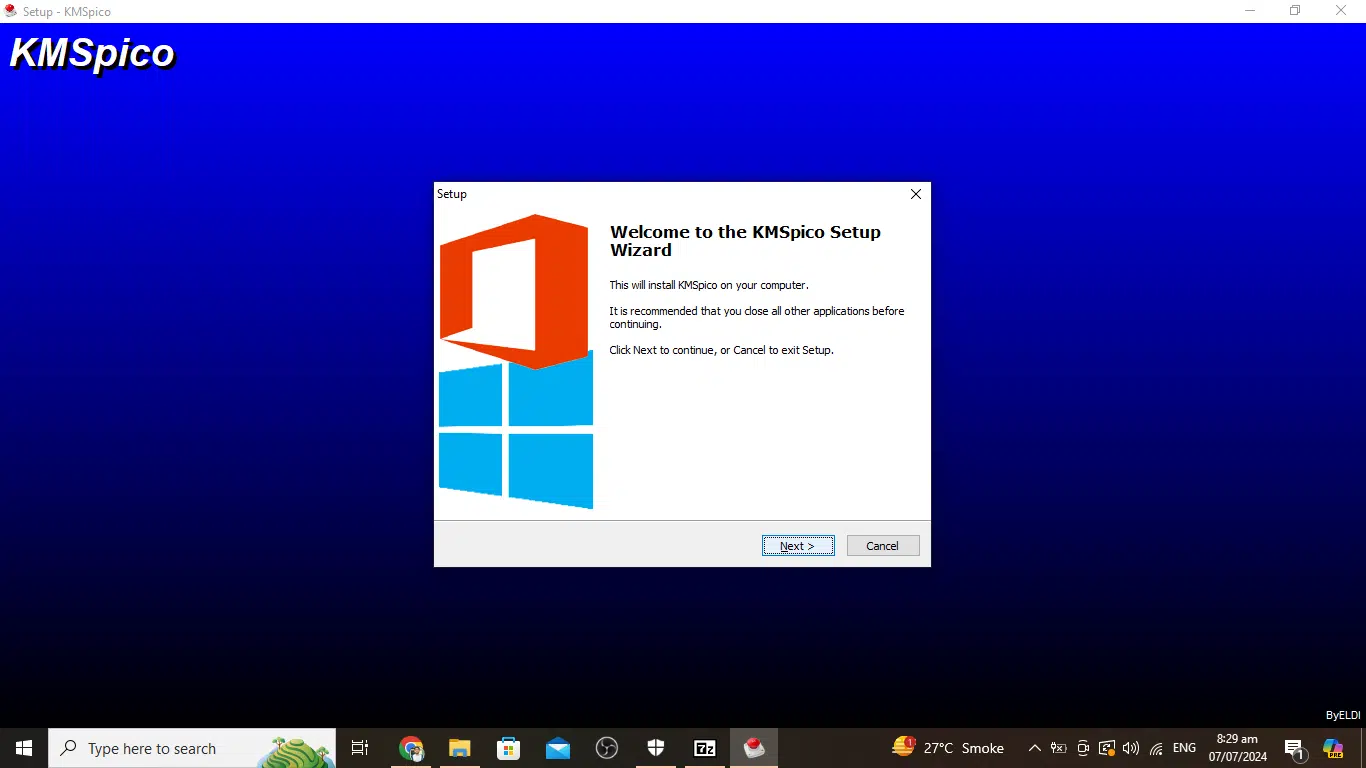Open Task View from the taskbar
This screenshot has width=1366, height=768.
[x=360, y=748]
